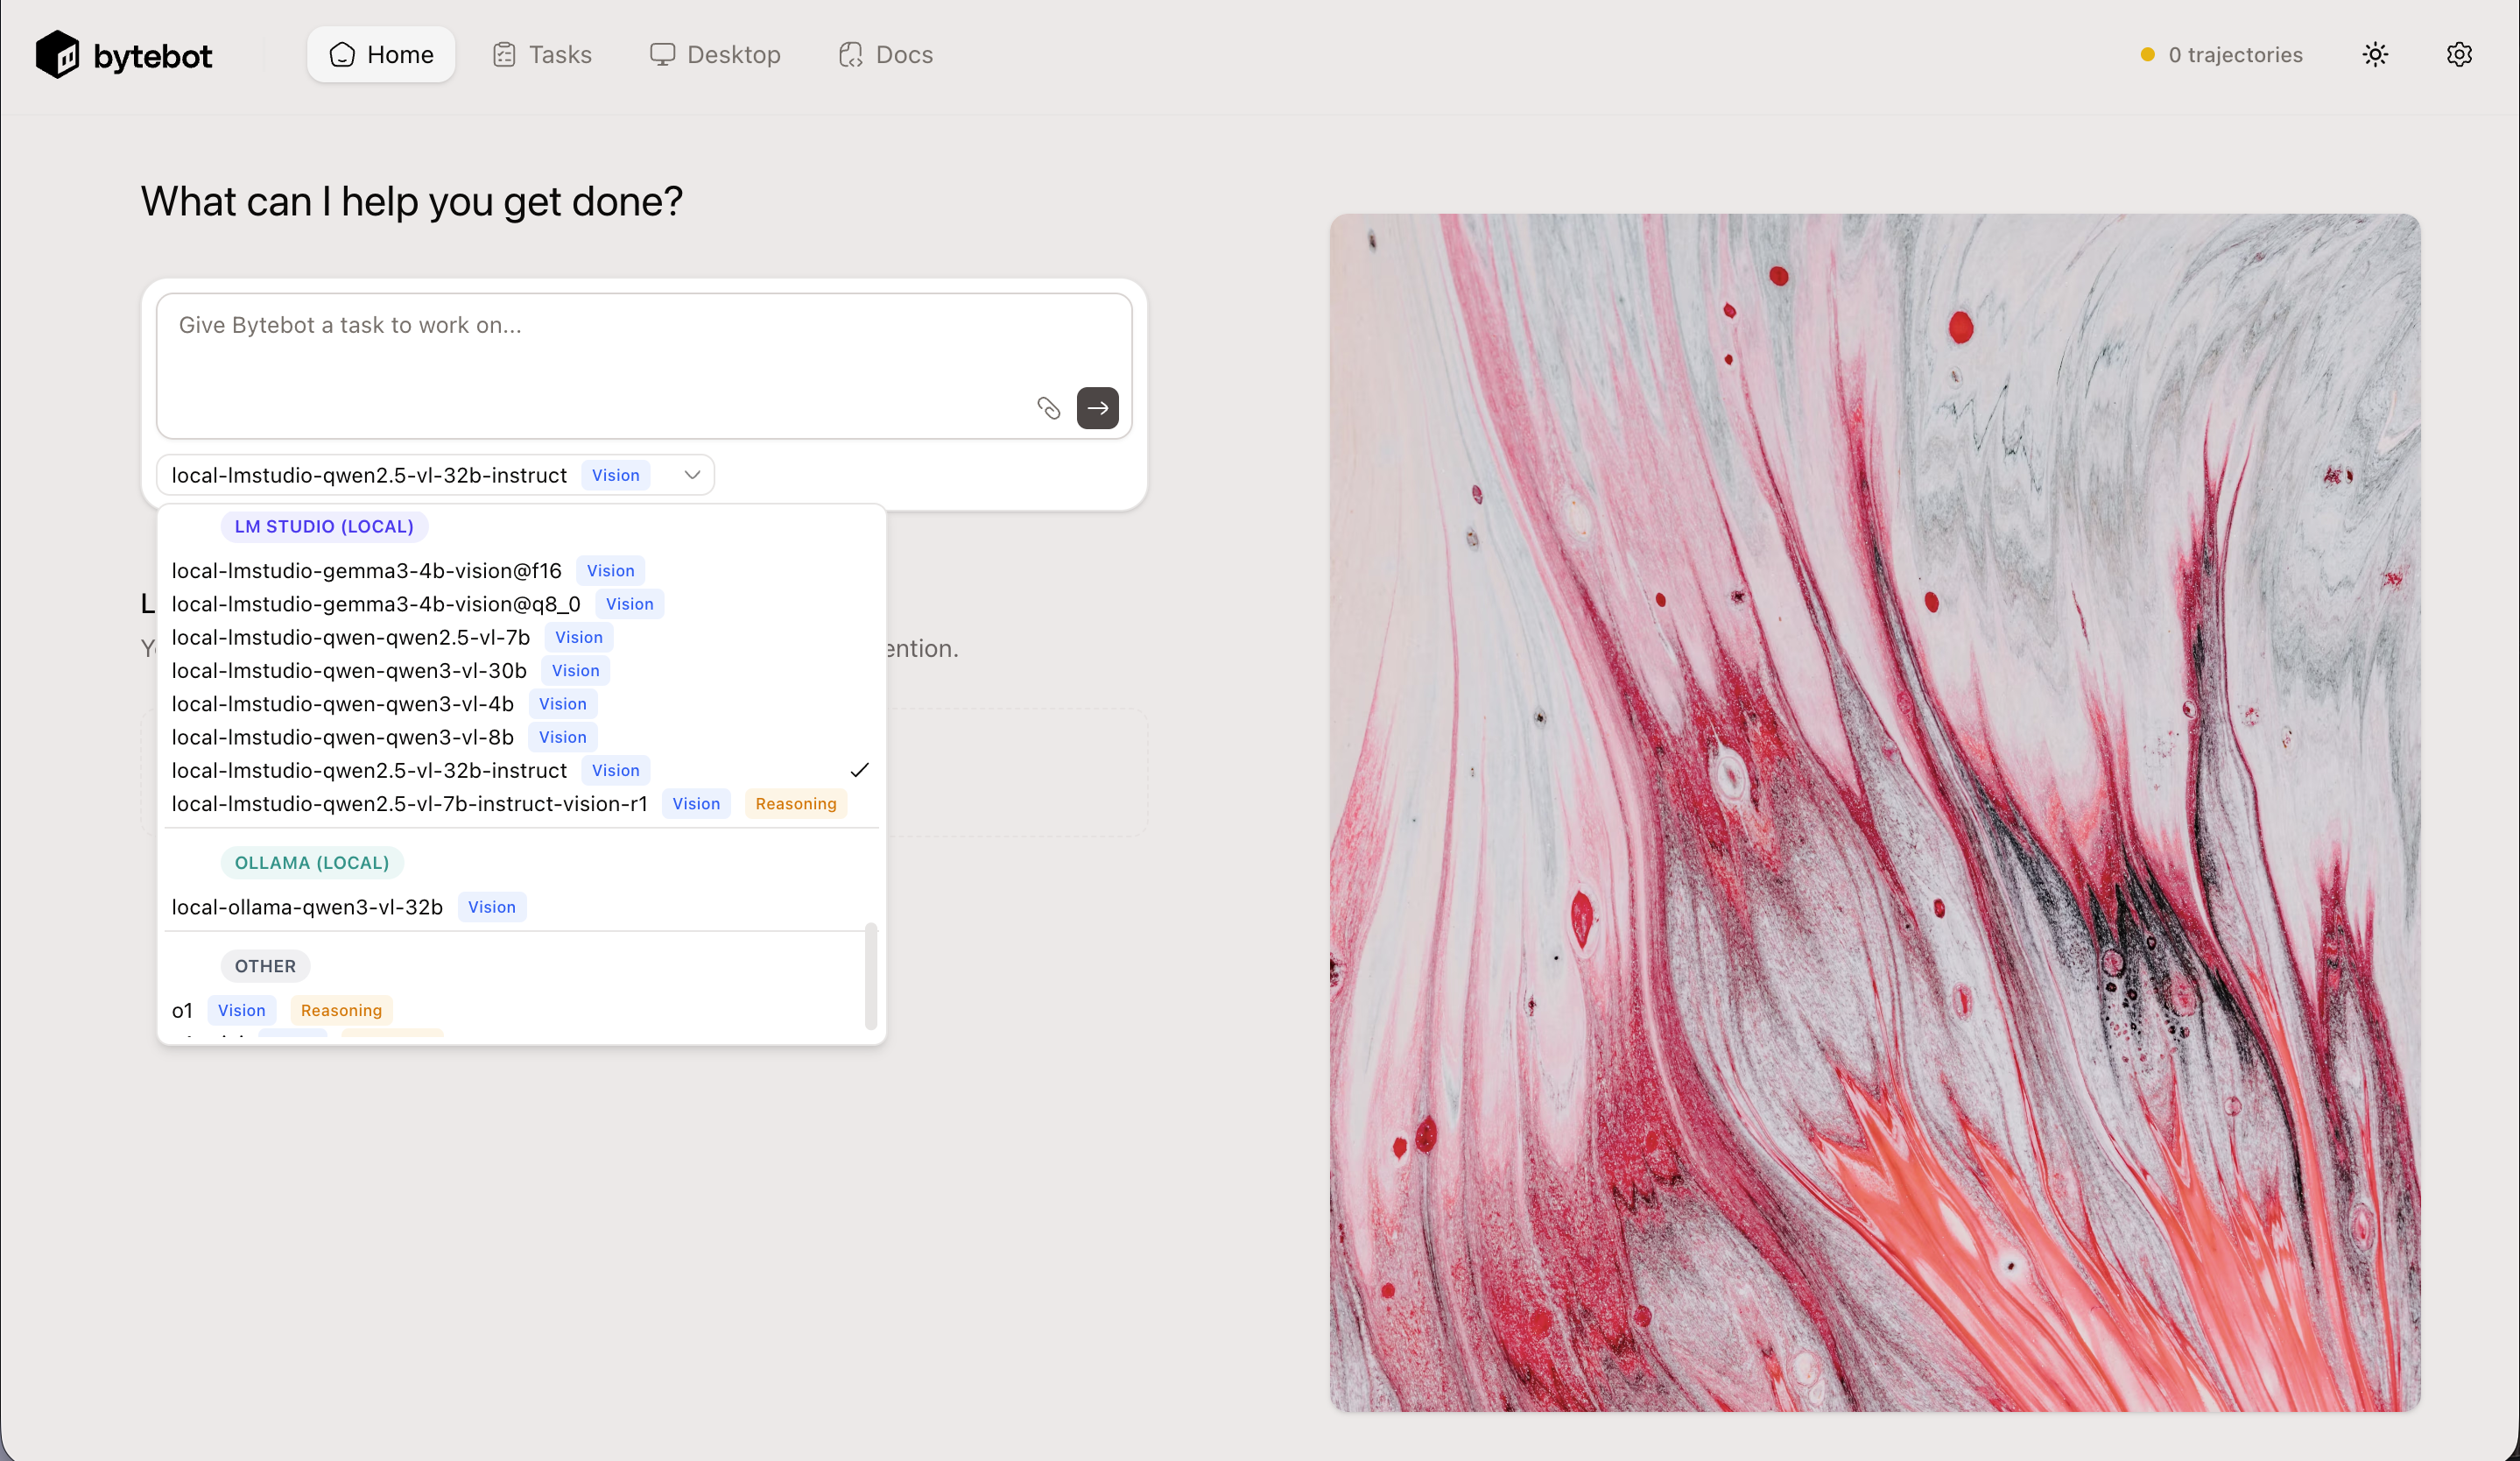
Task: Click the dropdown list scrollbar
Action: coord(870,975)
